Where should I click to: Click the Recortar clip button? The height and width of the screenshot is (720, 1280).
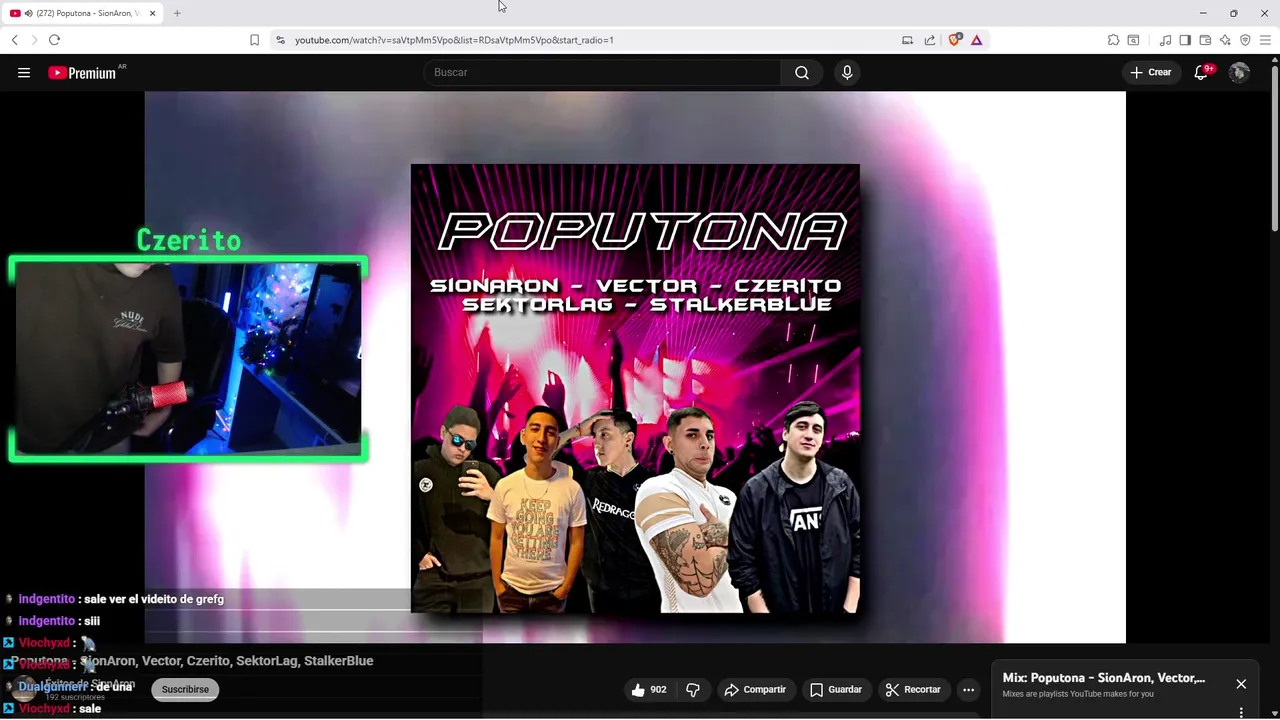913,689
